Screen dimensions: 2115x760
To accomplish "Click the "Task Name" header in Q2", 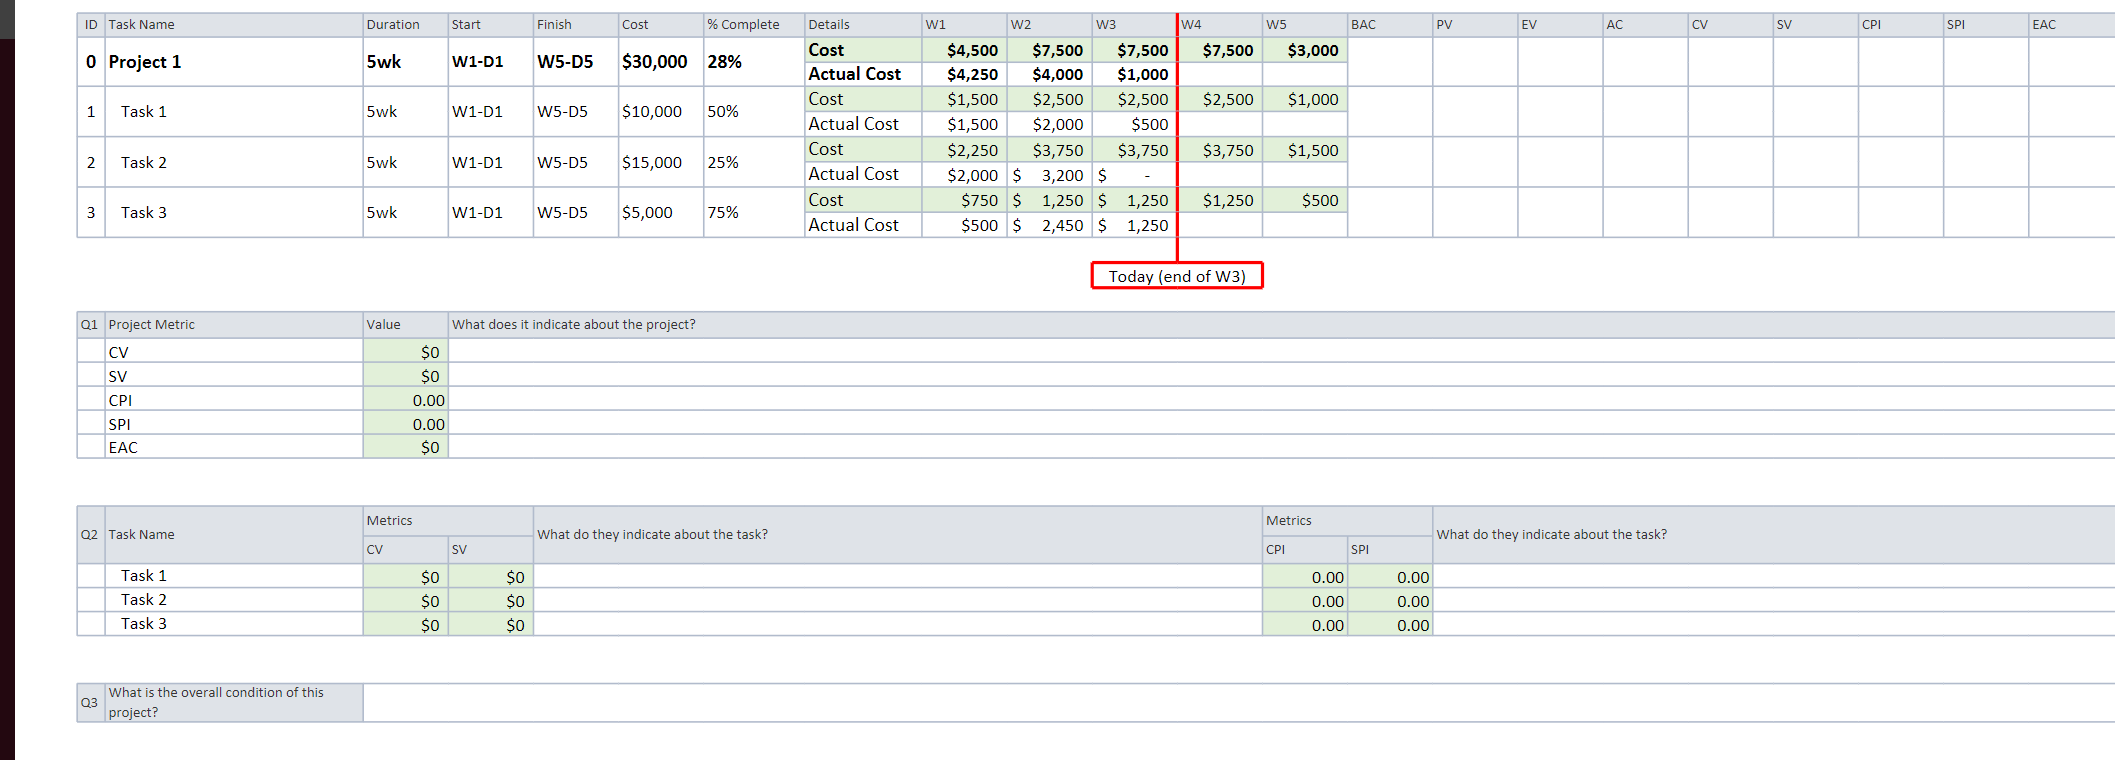I will [234, 535].
